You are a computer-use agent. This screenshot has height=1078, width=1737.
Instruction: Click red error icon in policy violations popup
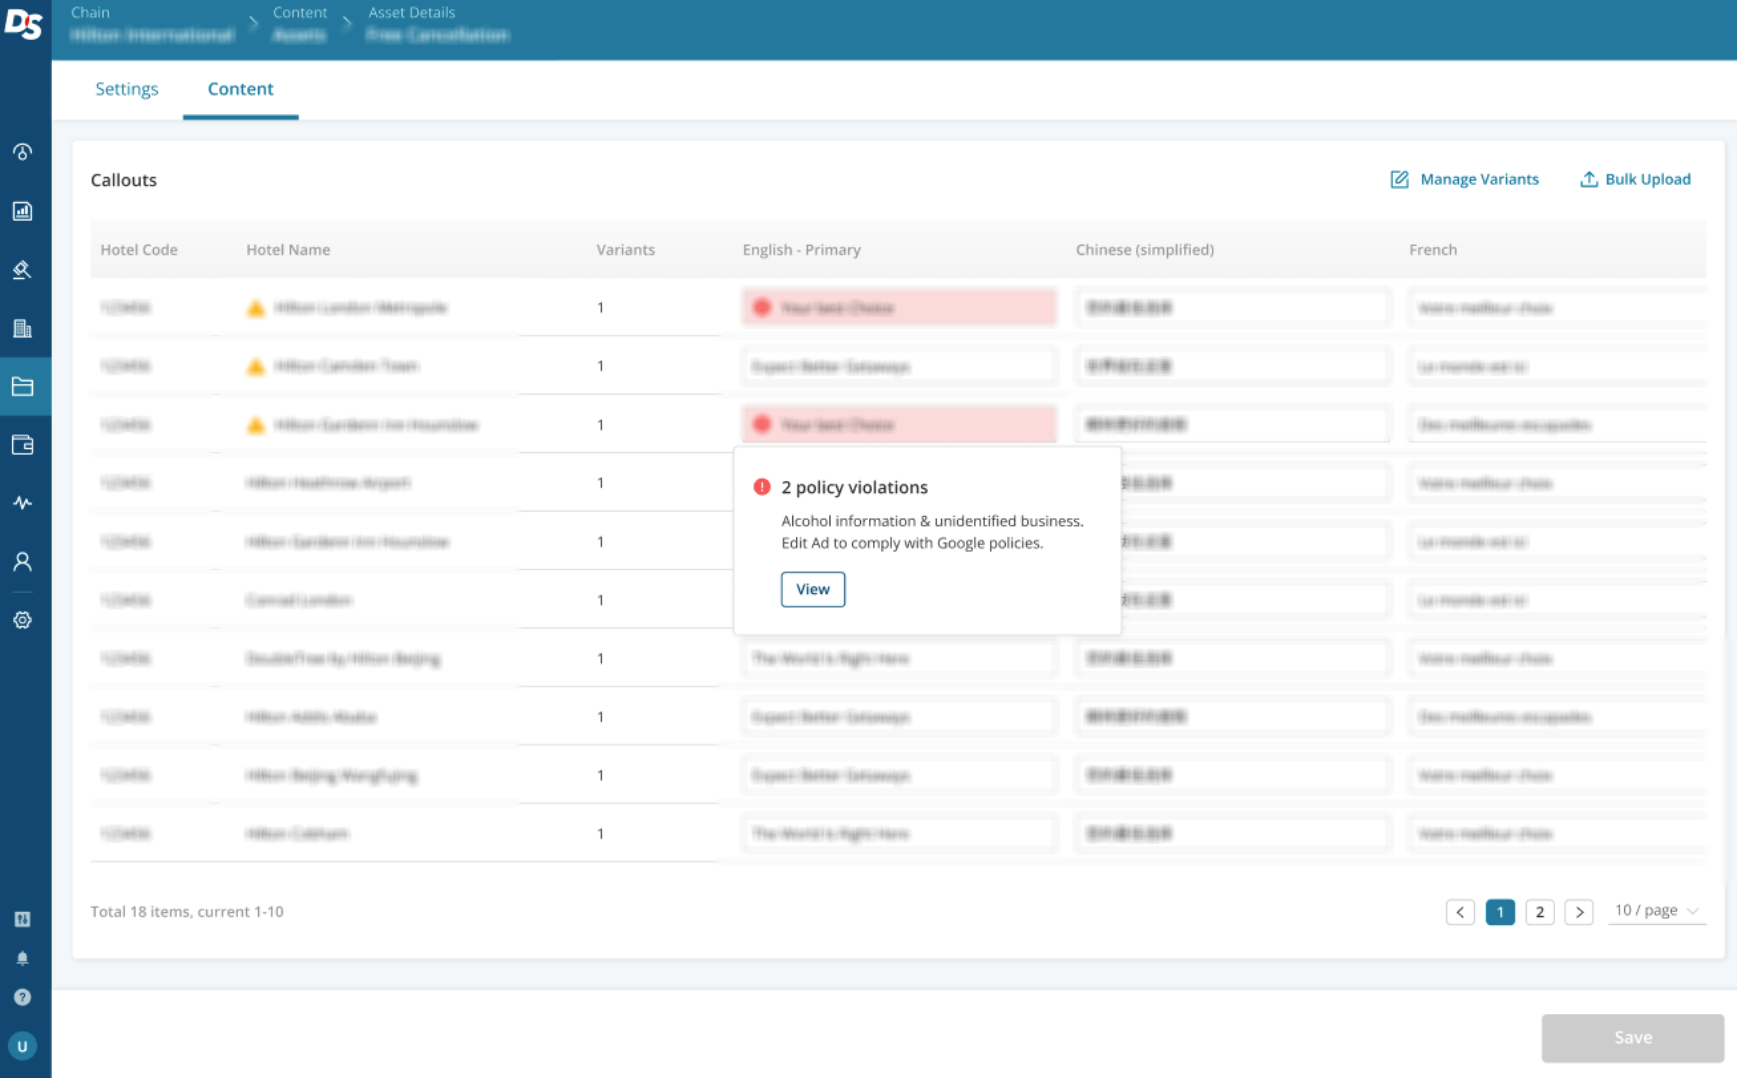click(x=762, y=487)
